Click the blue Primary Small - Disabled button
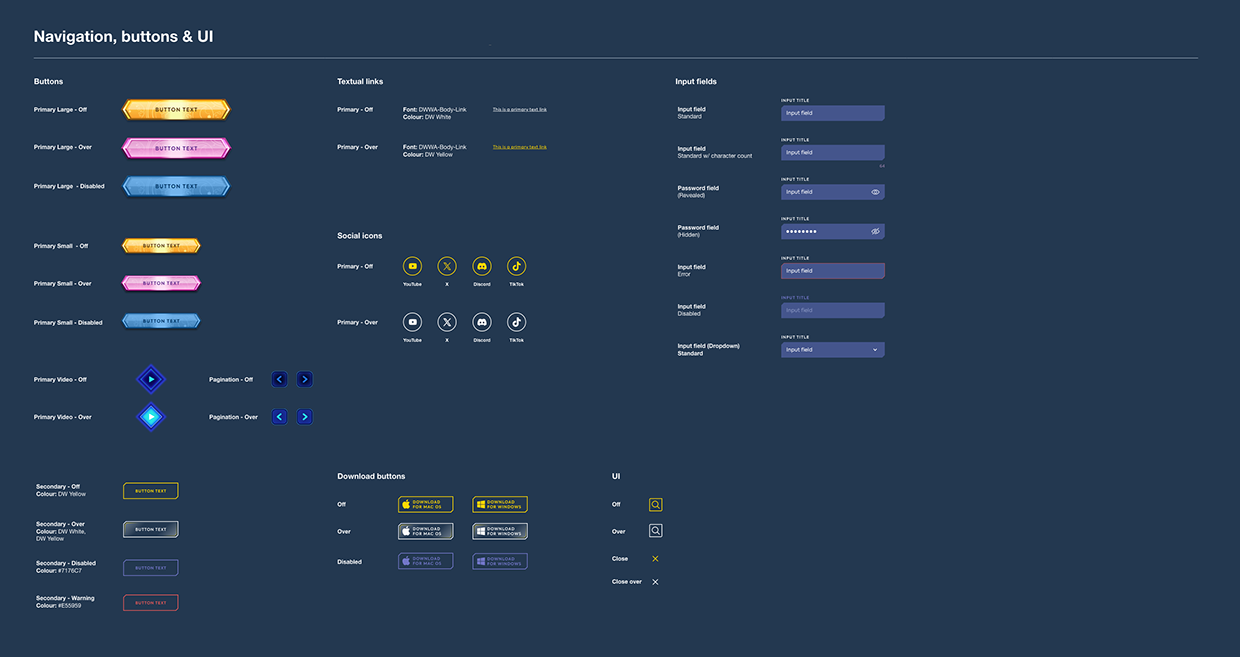Screen dimensions: 1240x657 pos(161,321)
